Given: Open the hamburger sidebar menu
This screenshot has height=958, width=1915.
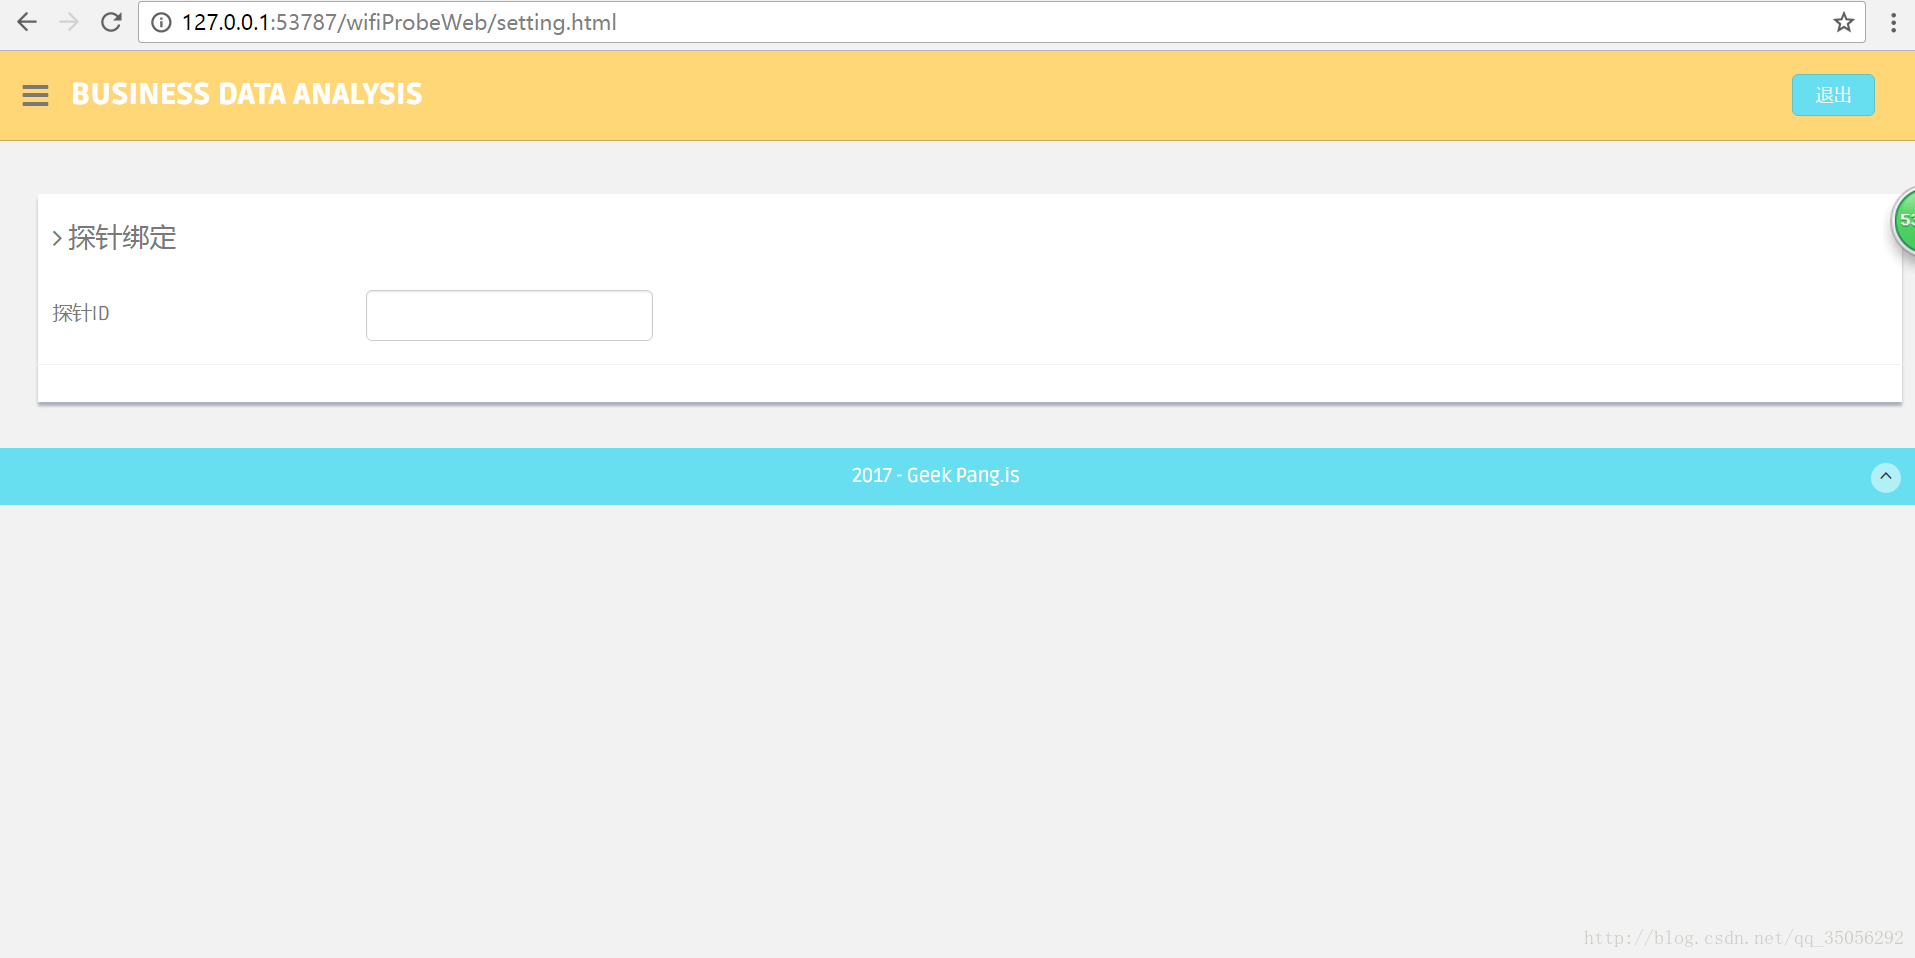Looking at the screenshot, I should pos(35,95).
